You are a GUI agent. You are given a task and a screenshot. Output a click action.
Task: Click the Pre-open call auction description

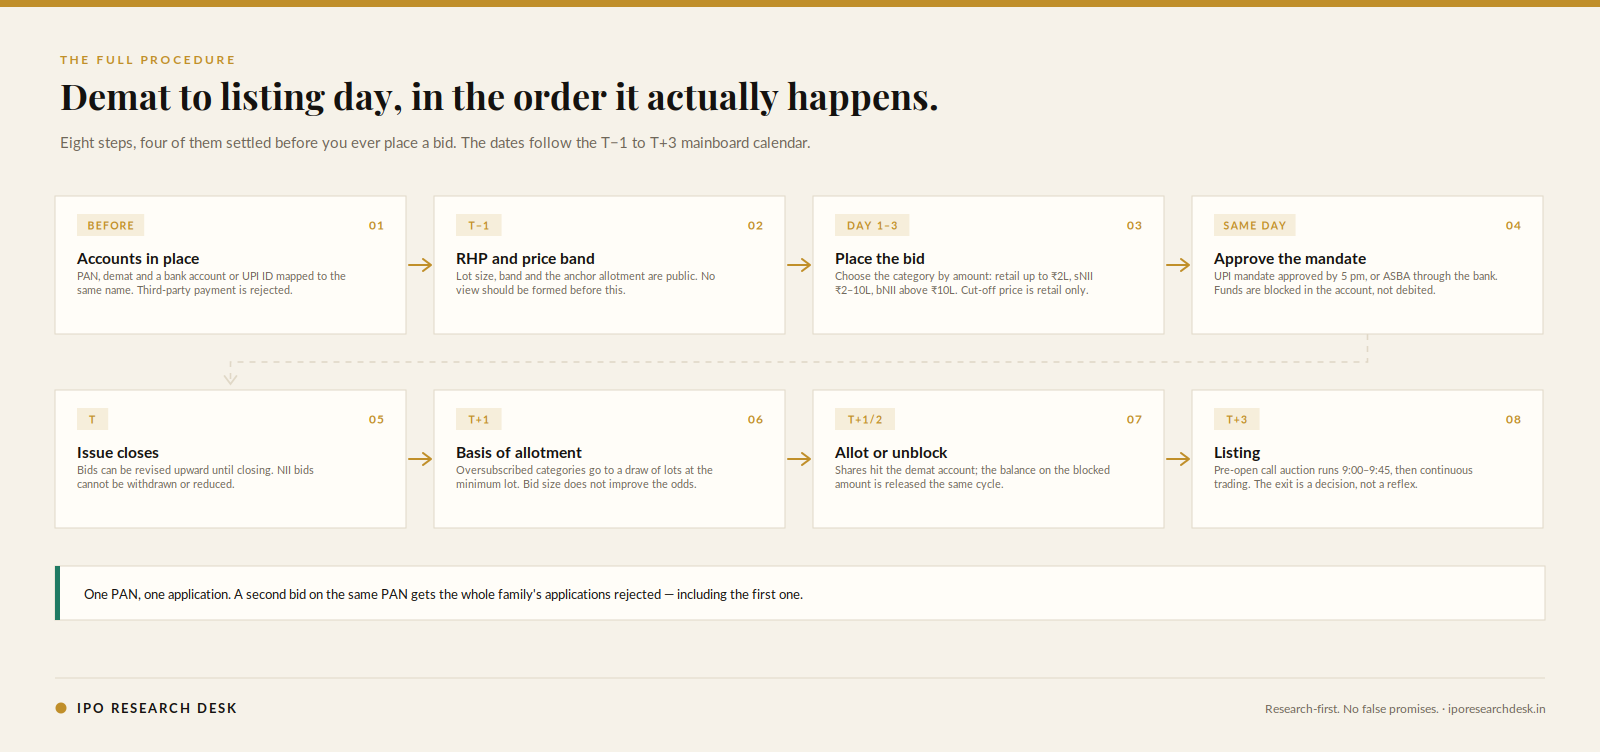pyautogui.click(x=1343, y=477)
